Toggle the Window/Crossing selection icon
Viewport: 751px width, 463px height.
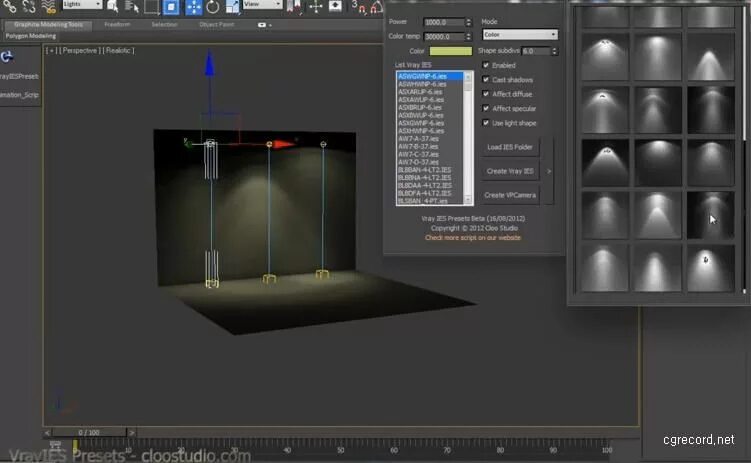pyautogui.click(x=171, y=7)
